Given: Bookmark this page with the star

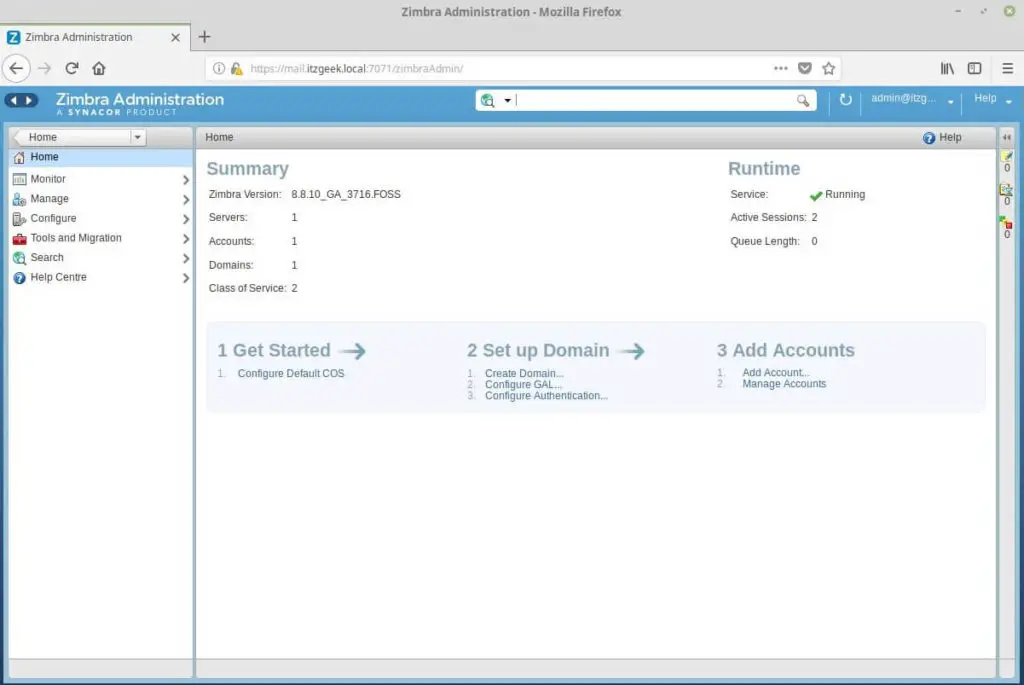Looking at the screenshot, I should pyautogui.click(x=829, y=68).
